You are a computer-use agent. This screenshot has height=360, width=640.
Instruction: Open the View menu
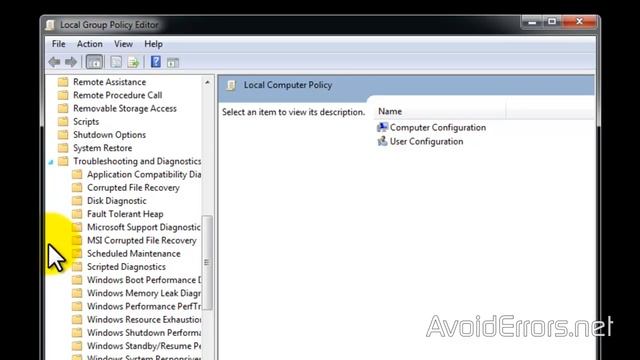[x=123, y=44]
